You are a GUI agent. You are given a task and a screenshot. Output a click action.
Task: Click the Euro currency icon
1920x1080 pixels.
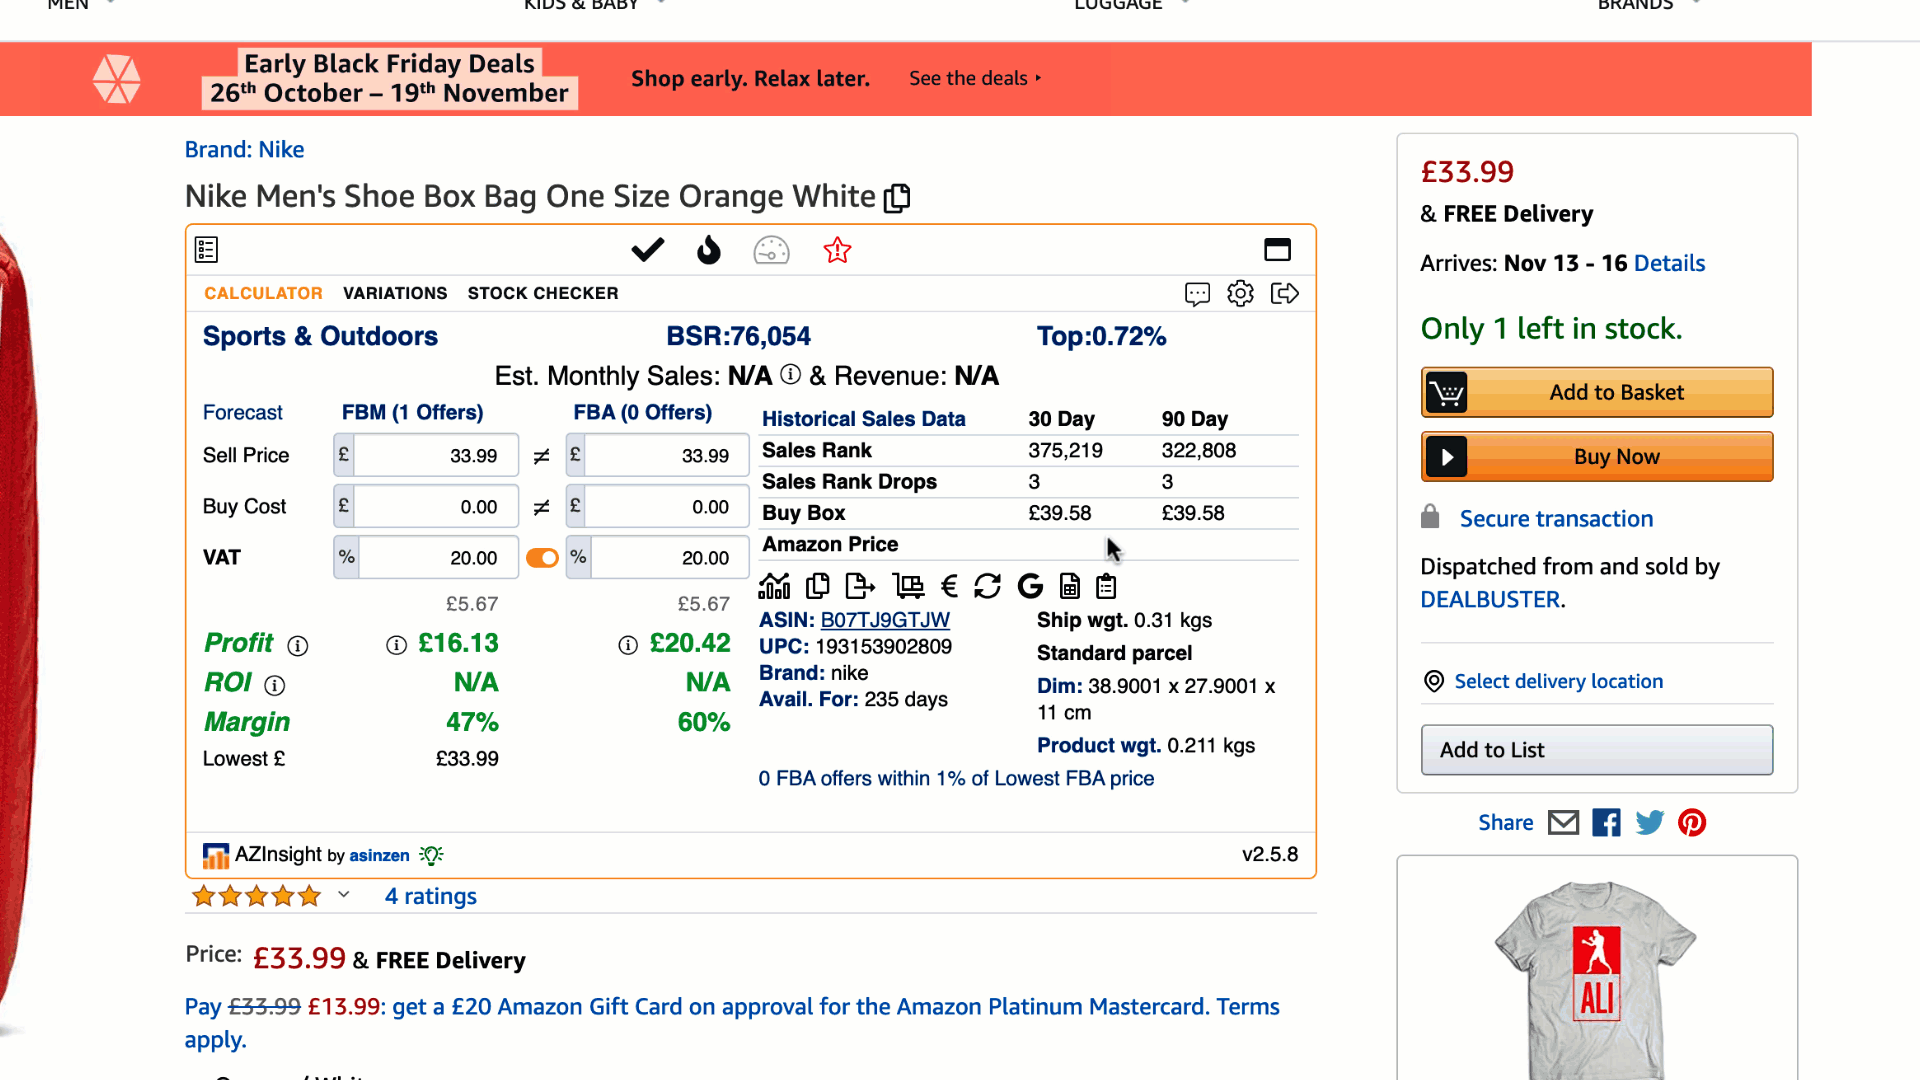click(x=949, y=586)
